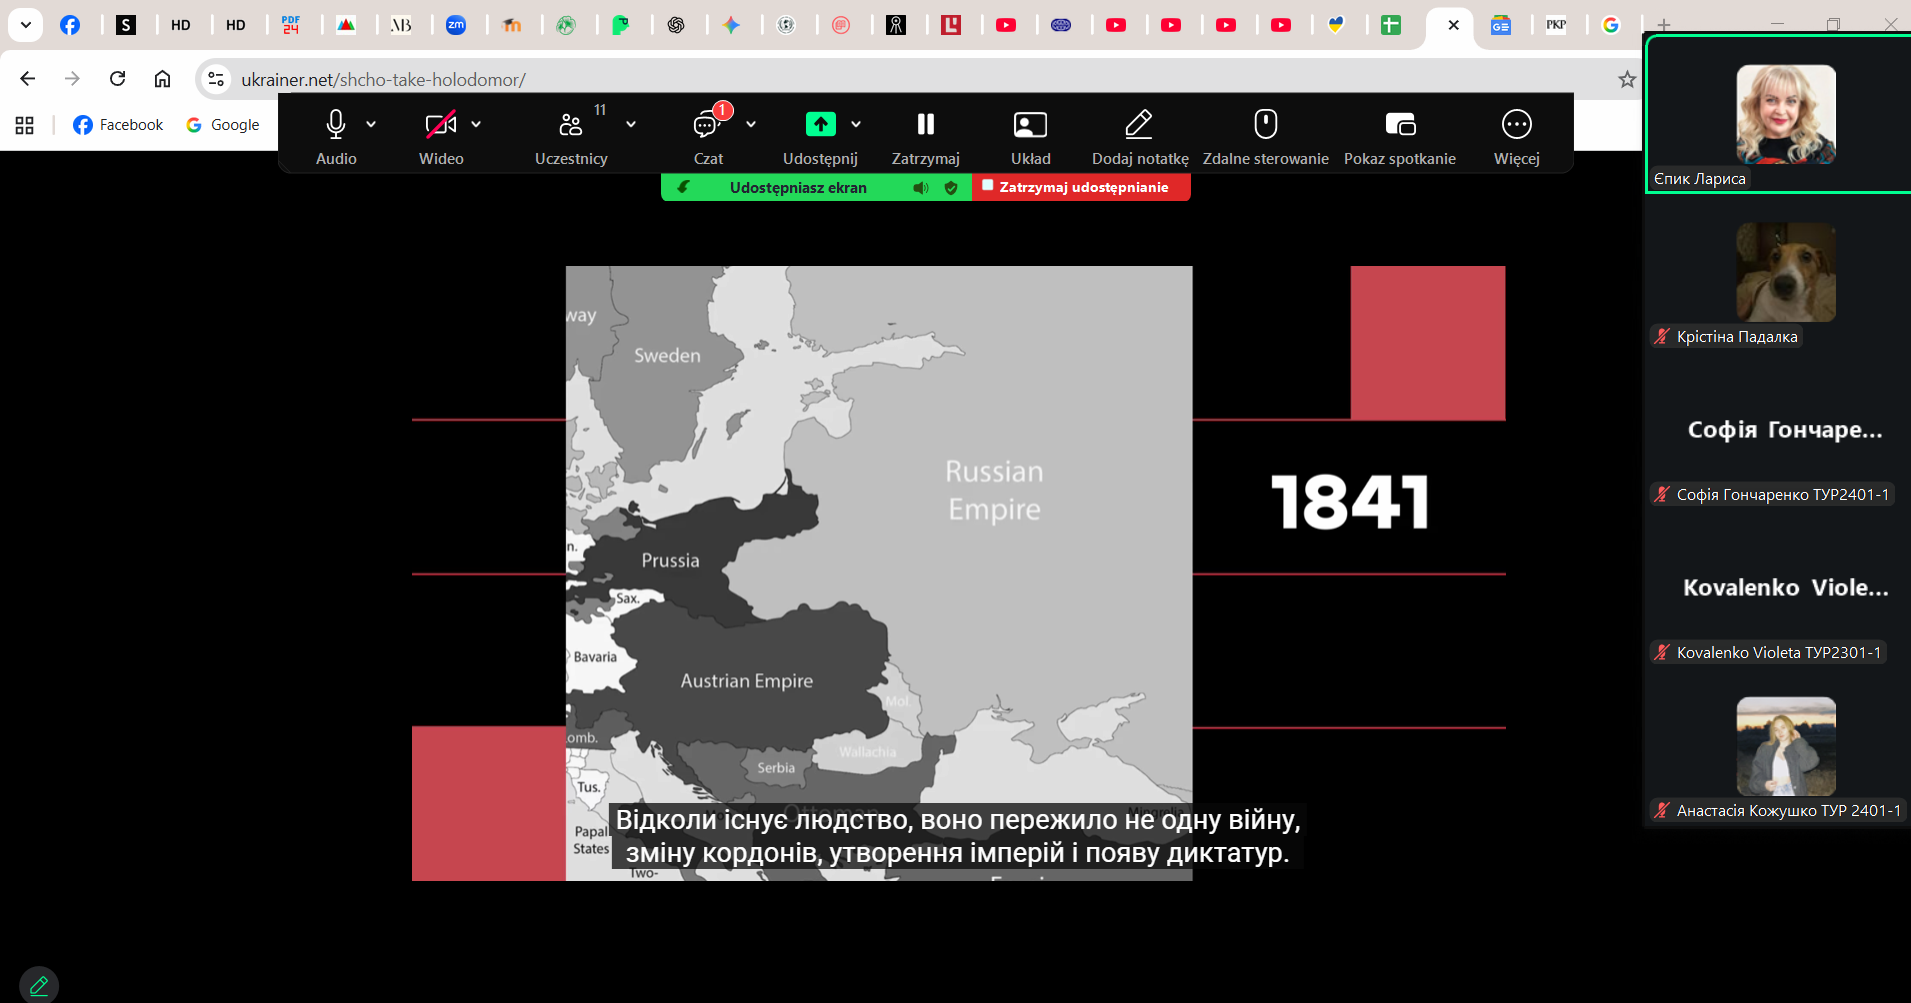
Task: Open the Uczestnicy participants panel
Action: [x=571, y=125]
